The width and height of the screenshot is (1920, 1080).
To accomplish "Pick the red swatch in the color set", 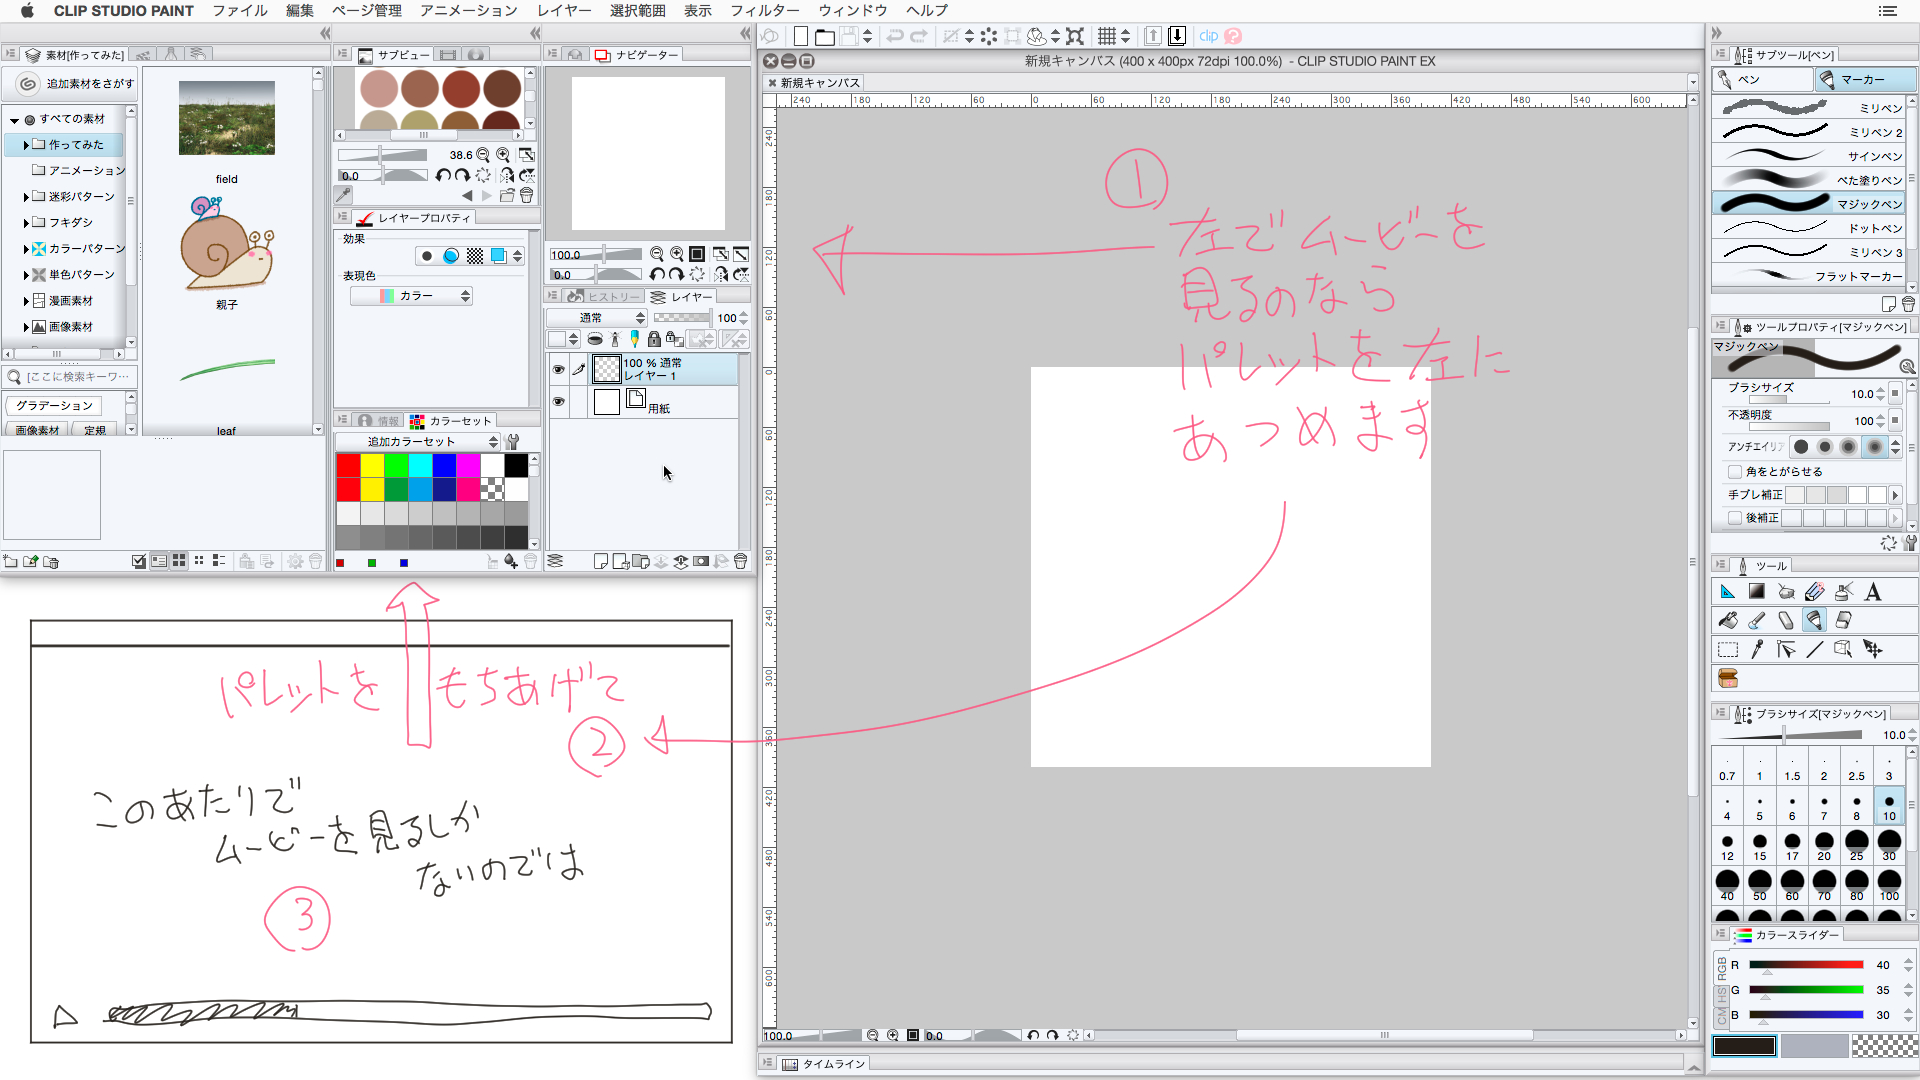I will coord(346,465).
